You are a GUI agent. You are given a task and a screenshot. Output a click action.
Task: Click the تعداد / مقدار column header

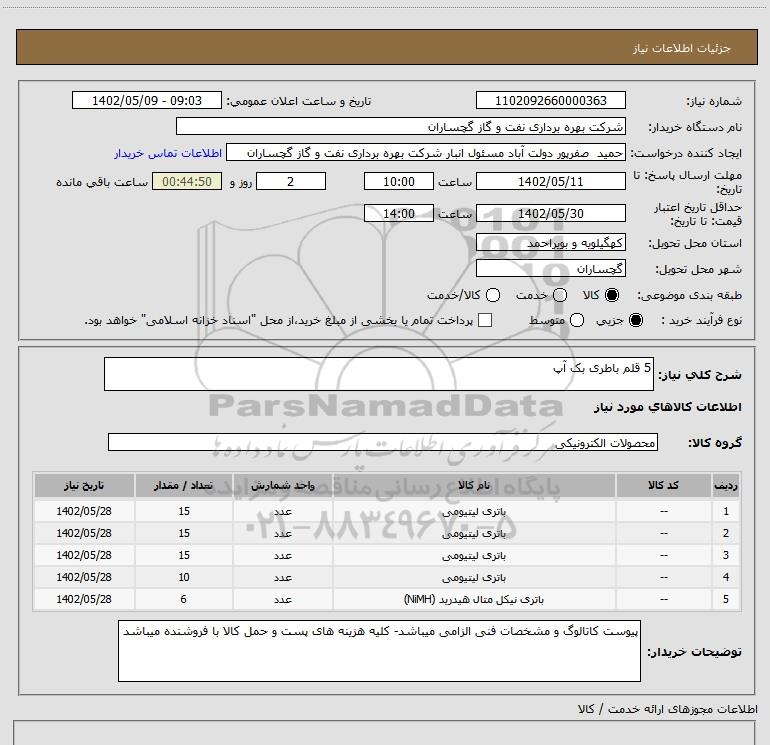184,486
